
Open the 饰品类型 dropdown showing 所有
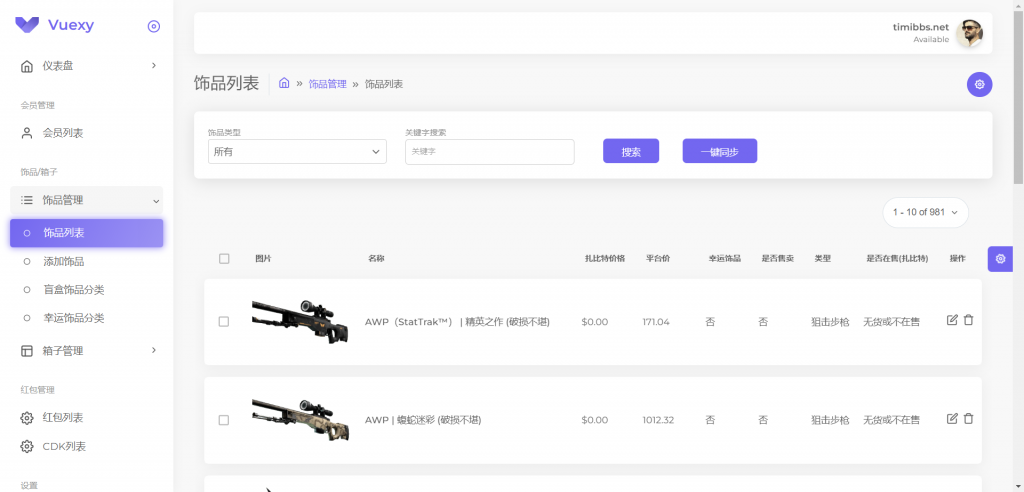point(297,152)
